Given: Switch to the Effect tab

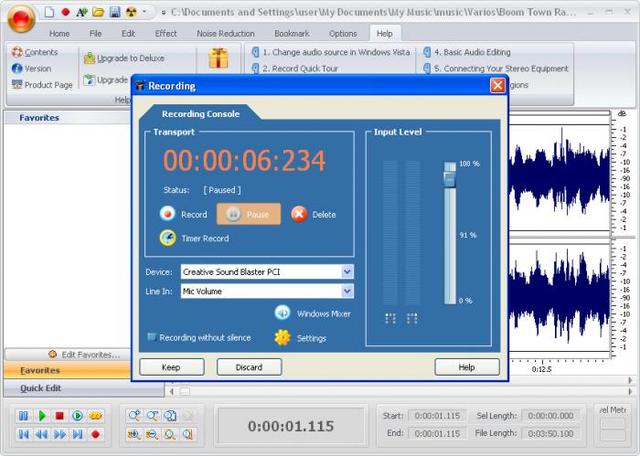Looking at the screenshot, I should 166,33.
